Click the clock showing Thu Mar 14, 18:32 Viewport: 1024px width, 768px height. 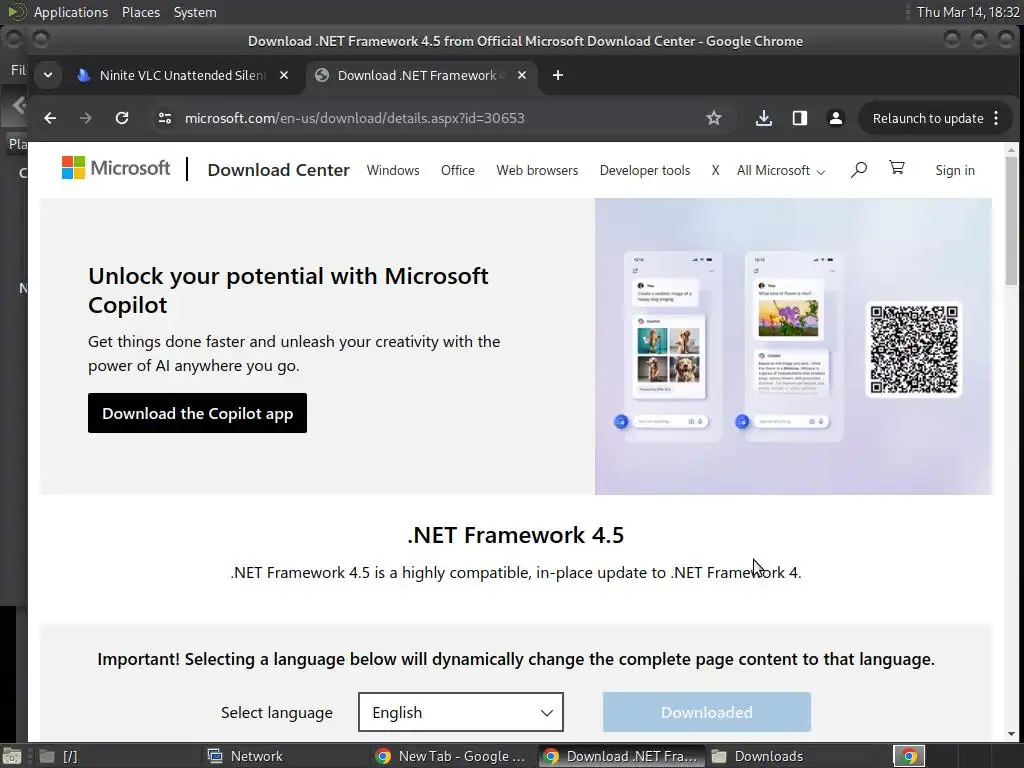click(968, 12)
